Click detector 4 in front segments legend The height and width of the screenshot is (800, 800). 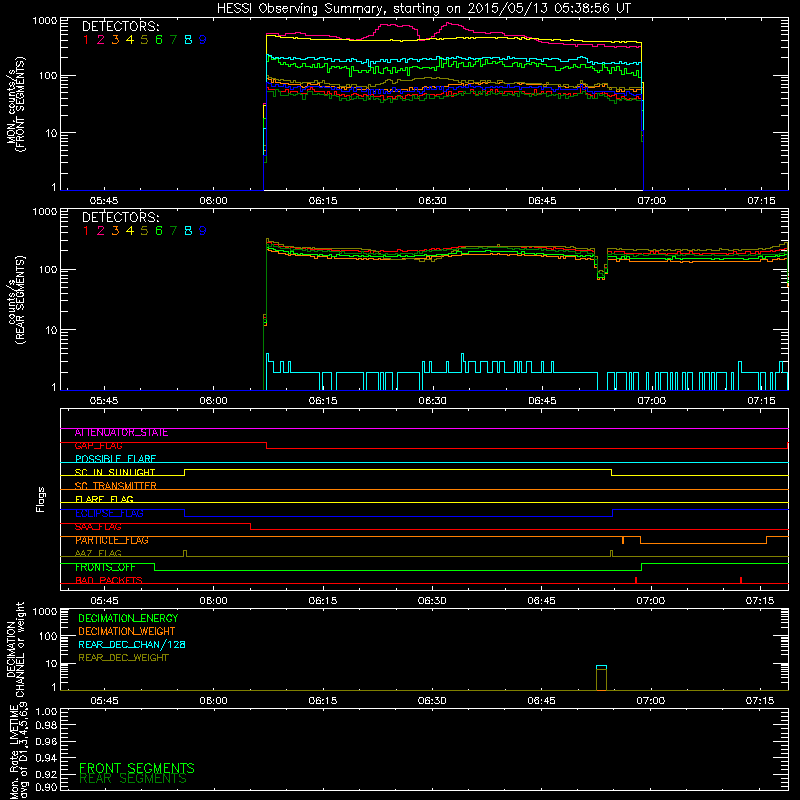pos(130,40)
